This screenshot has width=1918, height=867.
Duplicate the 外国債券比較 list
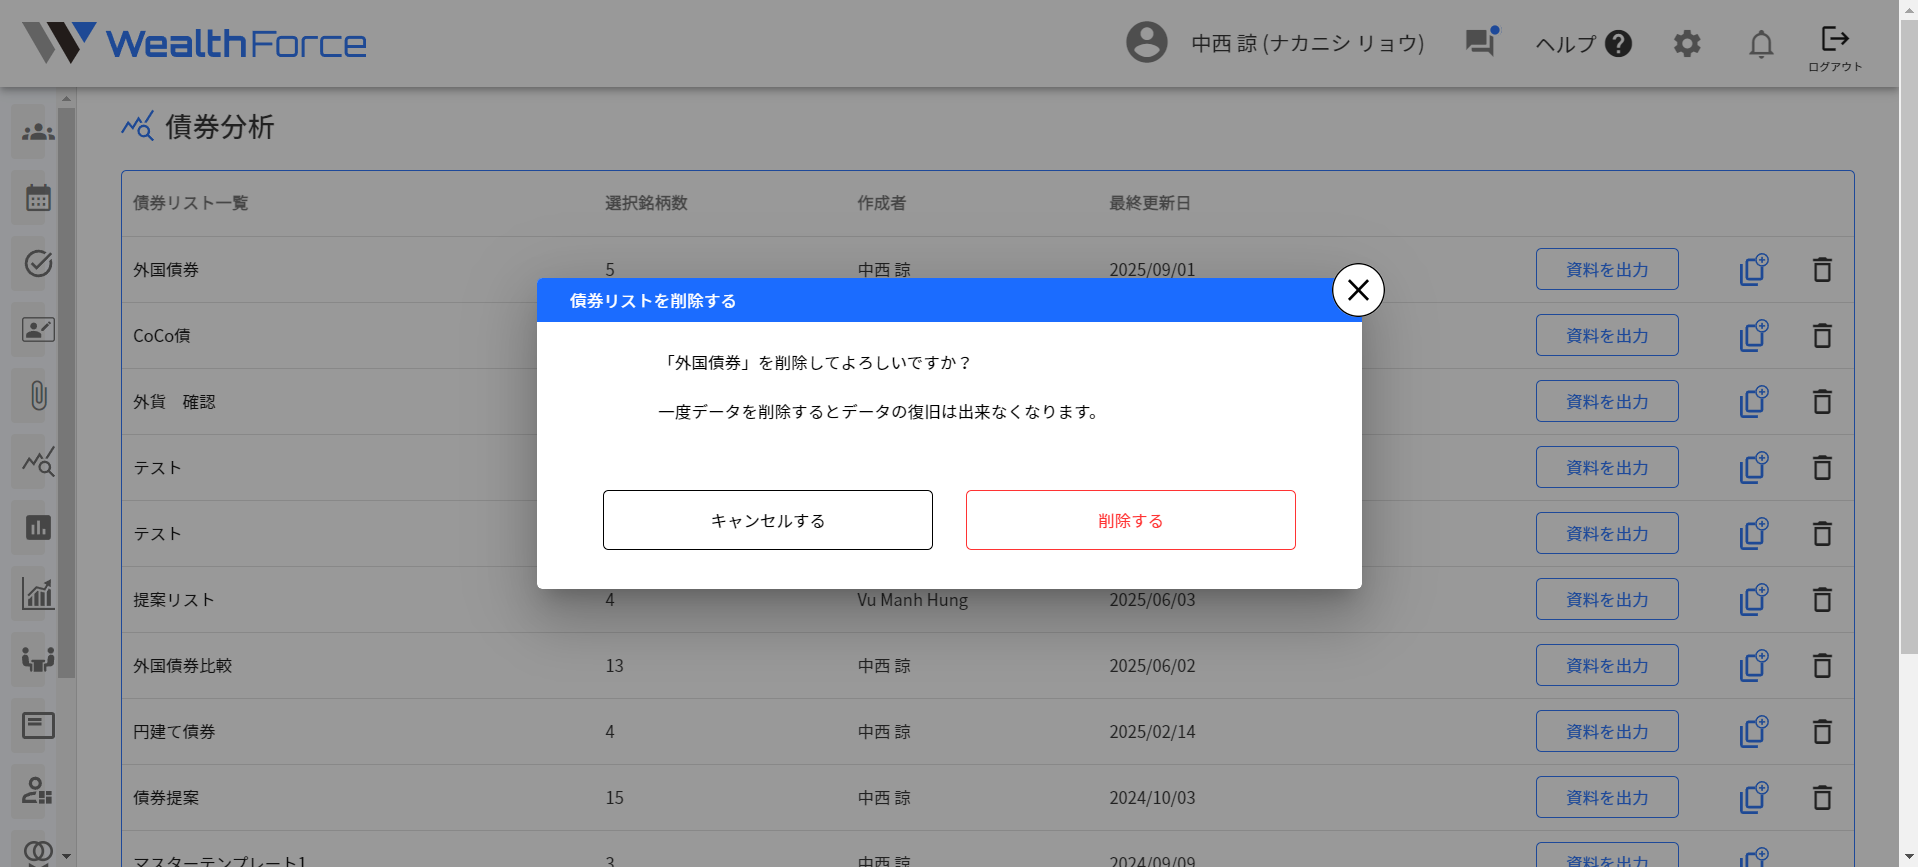coord(1754,665)
